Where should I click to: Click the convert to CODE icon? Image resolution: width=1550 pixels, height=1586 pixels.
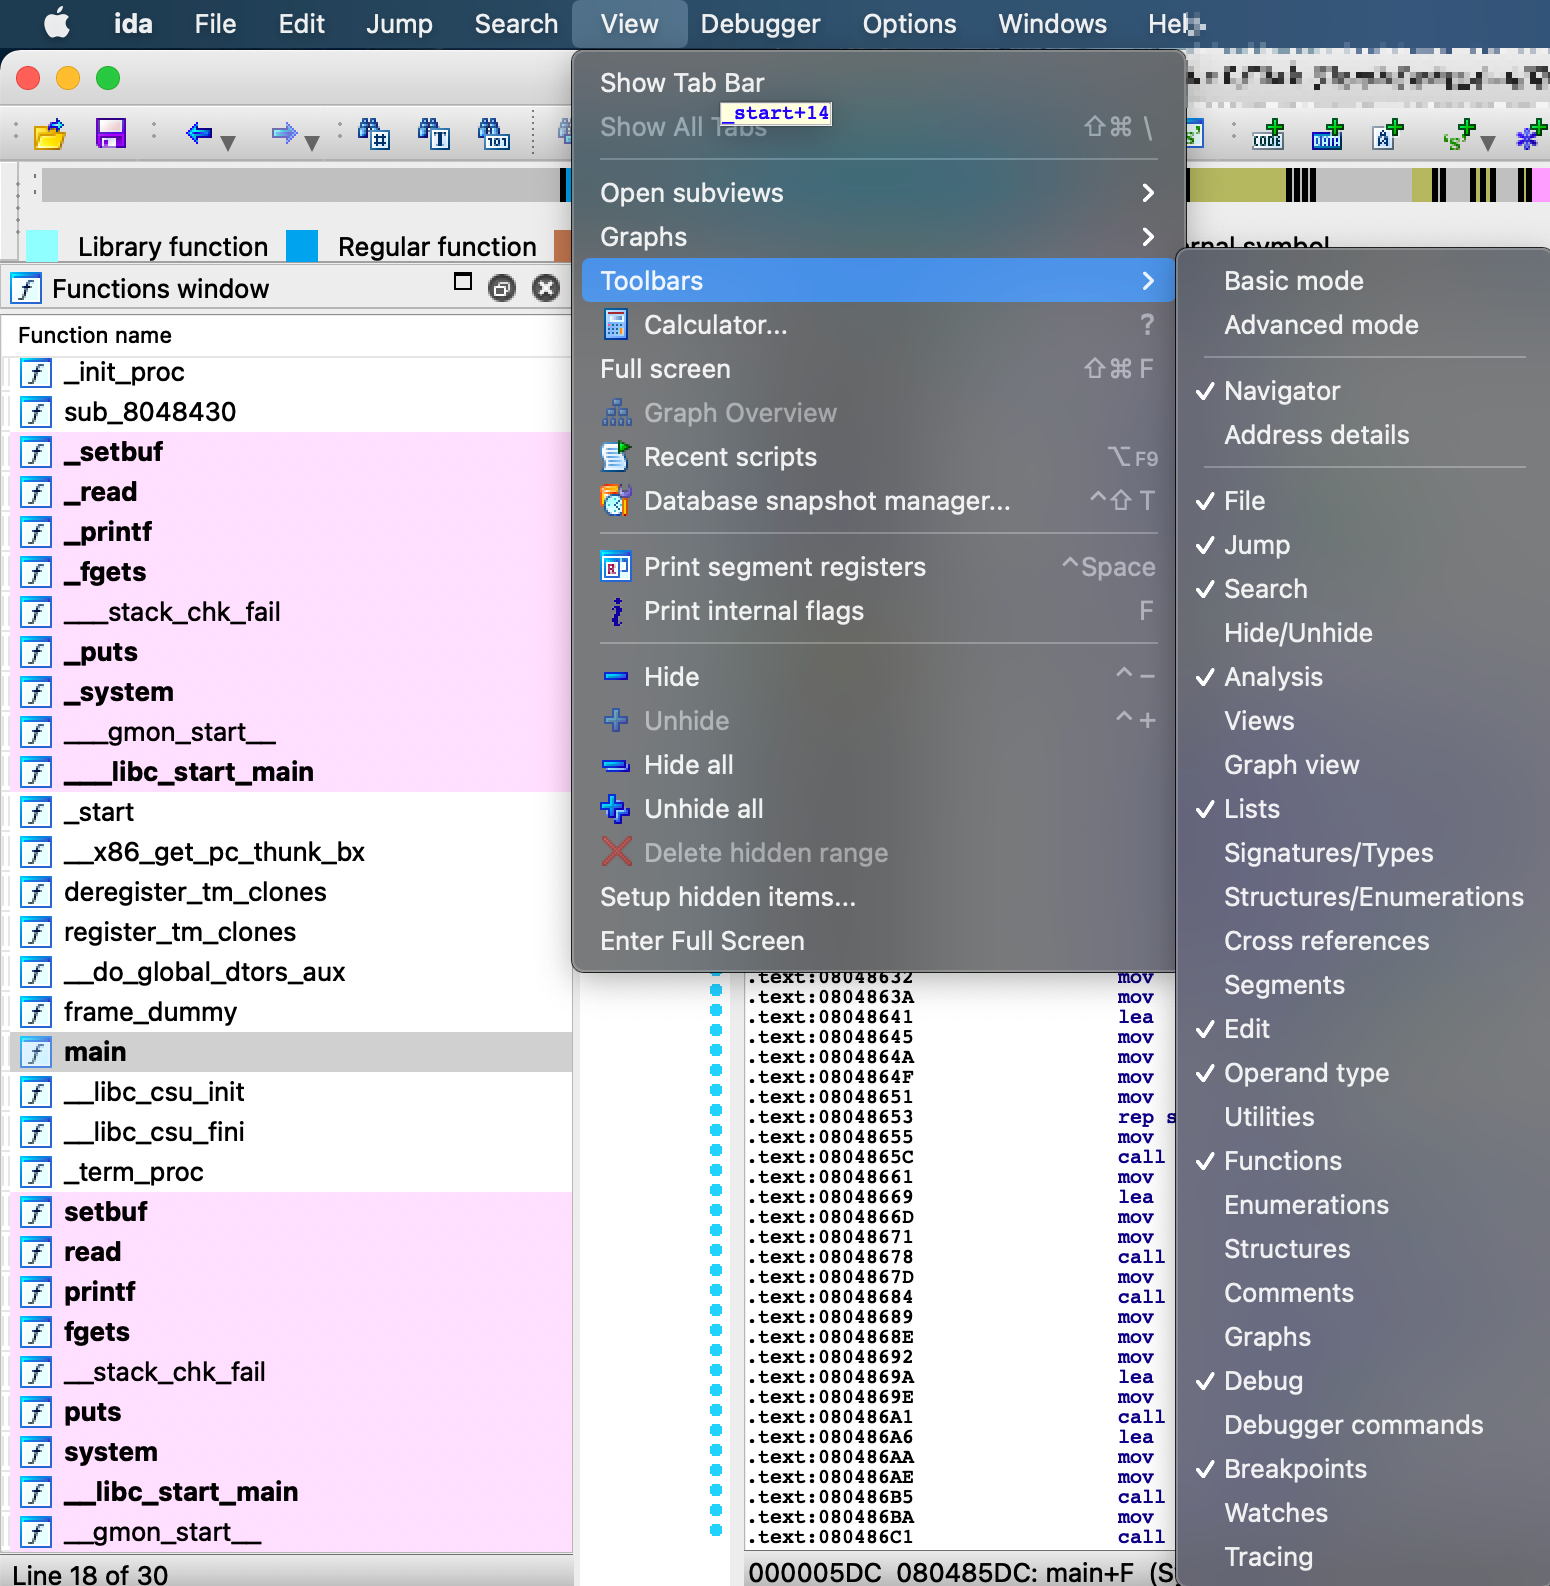(1270, 134)
